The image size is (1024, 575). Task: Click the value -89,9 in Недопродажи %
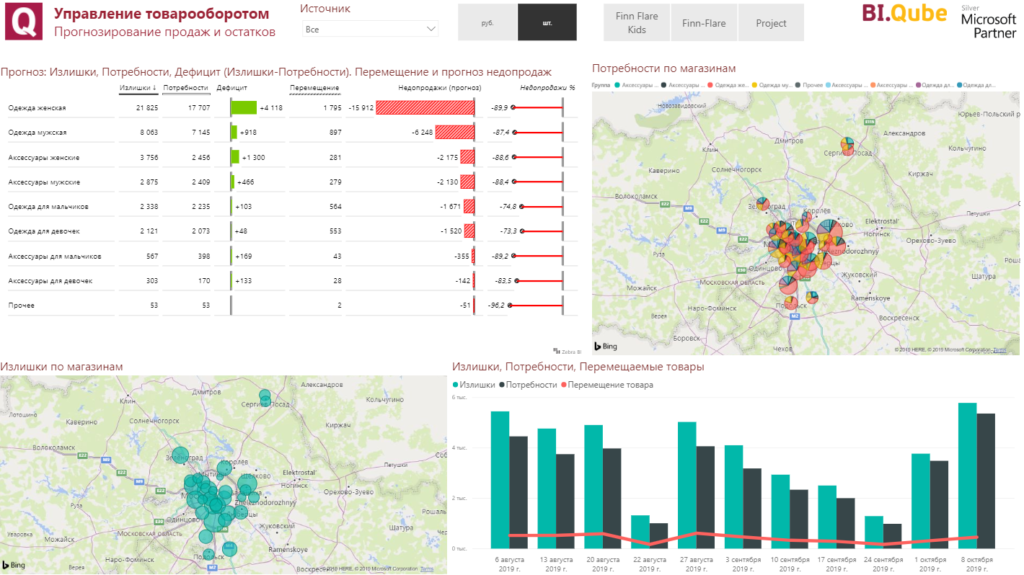tap(500, 108)
